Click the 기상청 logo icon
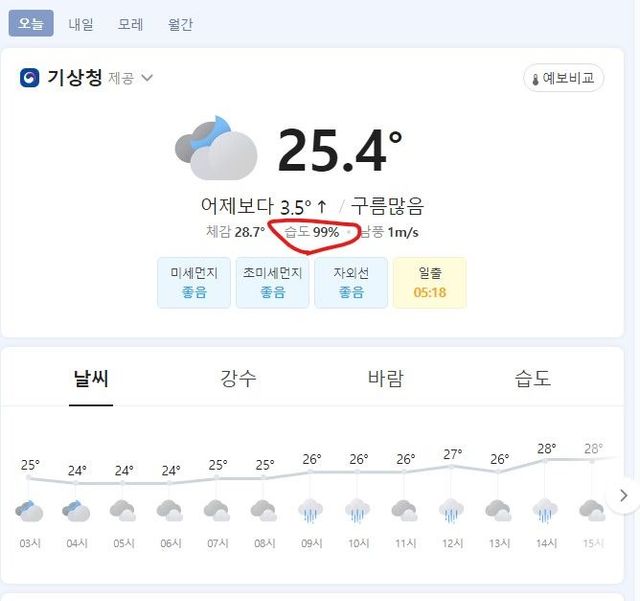 (x=30, y=78)
